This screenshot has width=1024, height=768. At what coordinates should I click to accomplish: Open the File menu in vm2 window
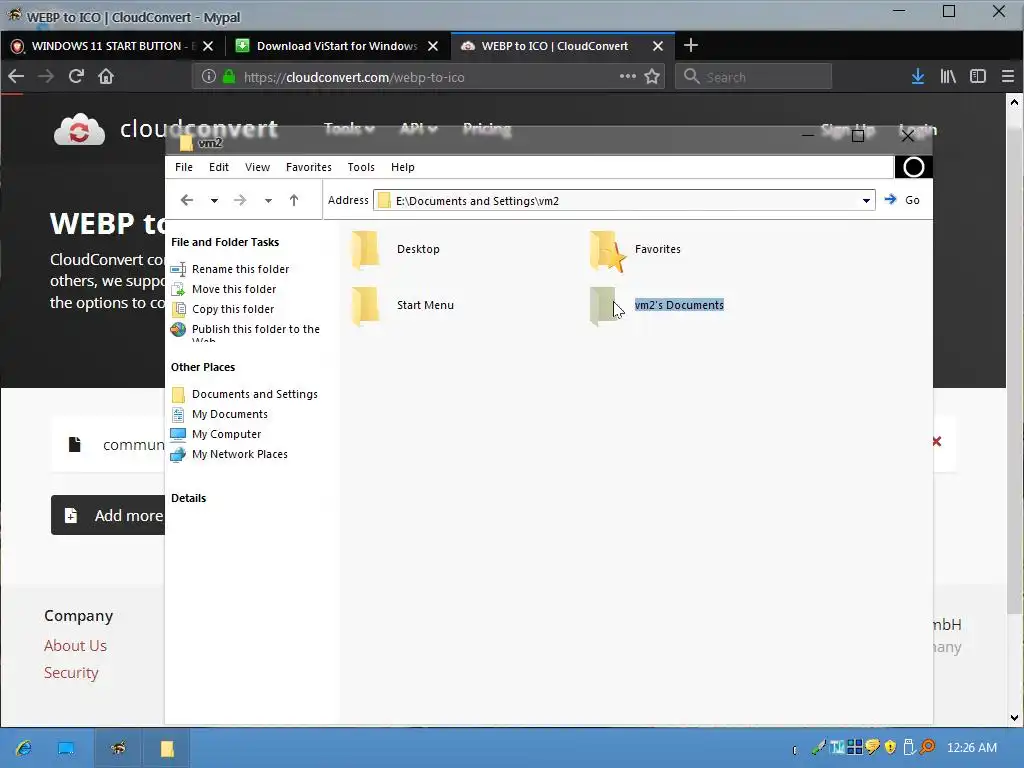pyautogui.click(x=184, y=167)
